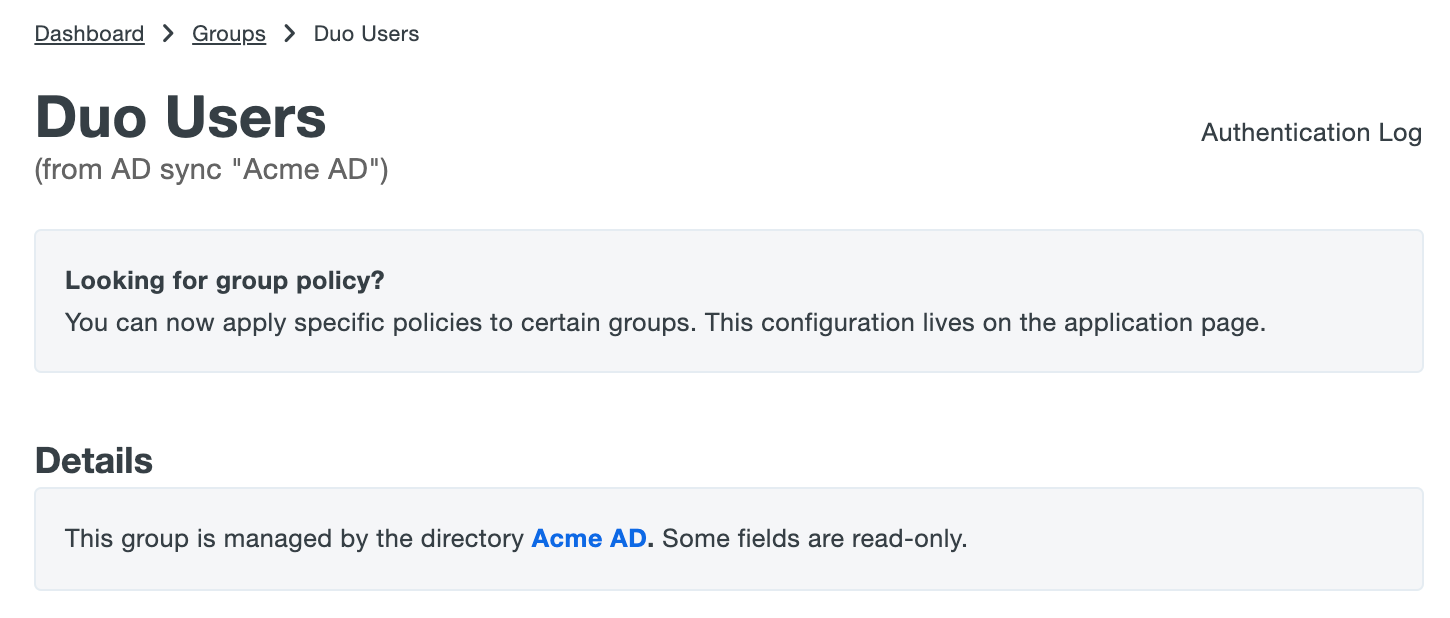The width and height of the screenshot is (1450, 618).
Task: Click the Duo Users page heading
Action: [x=180, y=117]
